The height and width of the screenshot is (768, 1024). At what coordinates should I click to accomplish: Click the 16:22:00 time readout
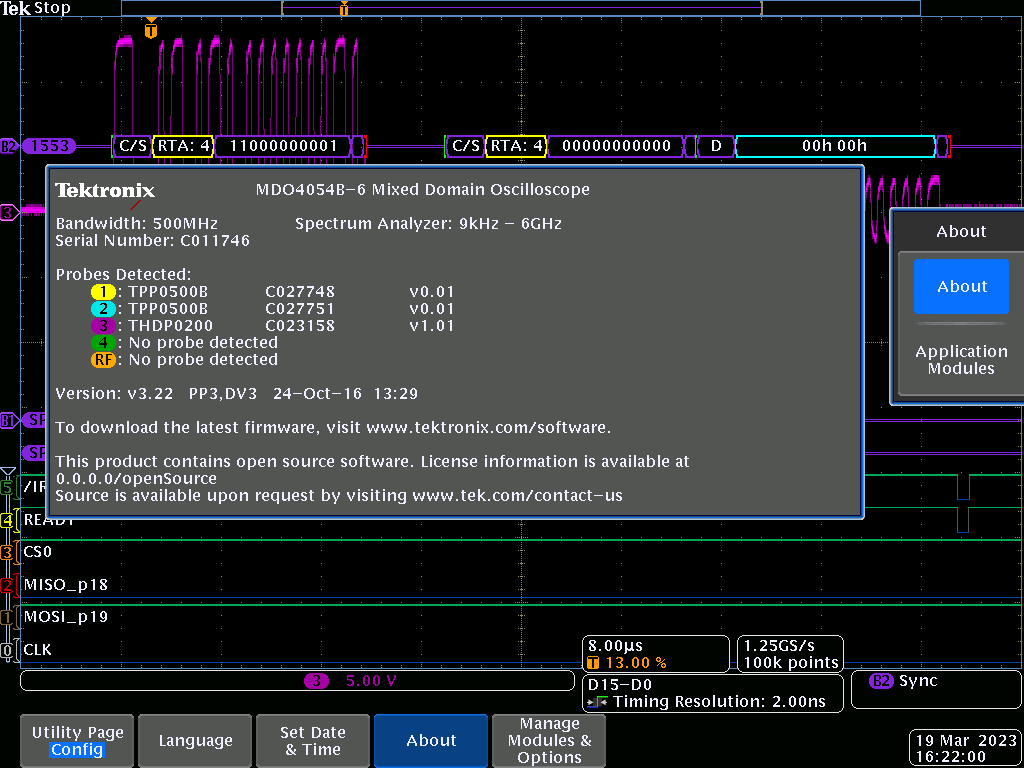950,757
